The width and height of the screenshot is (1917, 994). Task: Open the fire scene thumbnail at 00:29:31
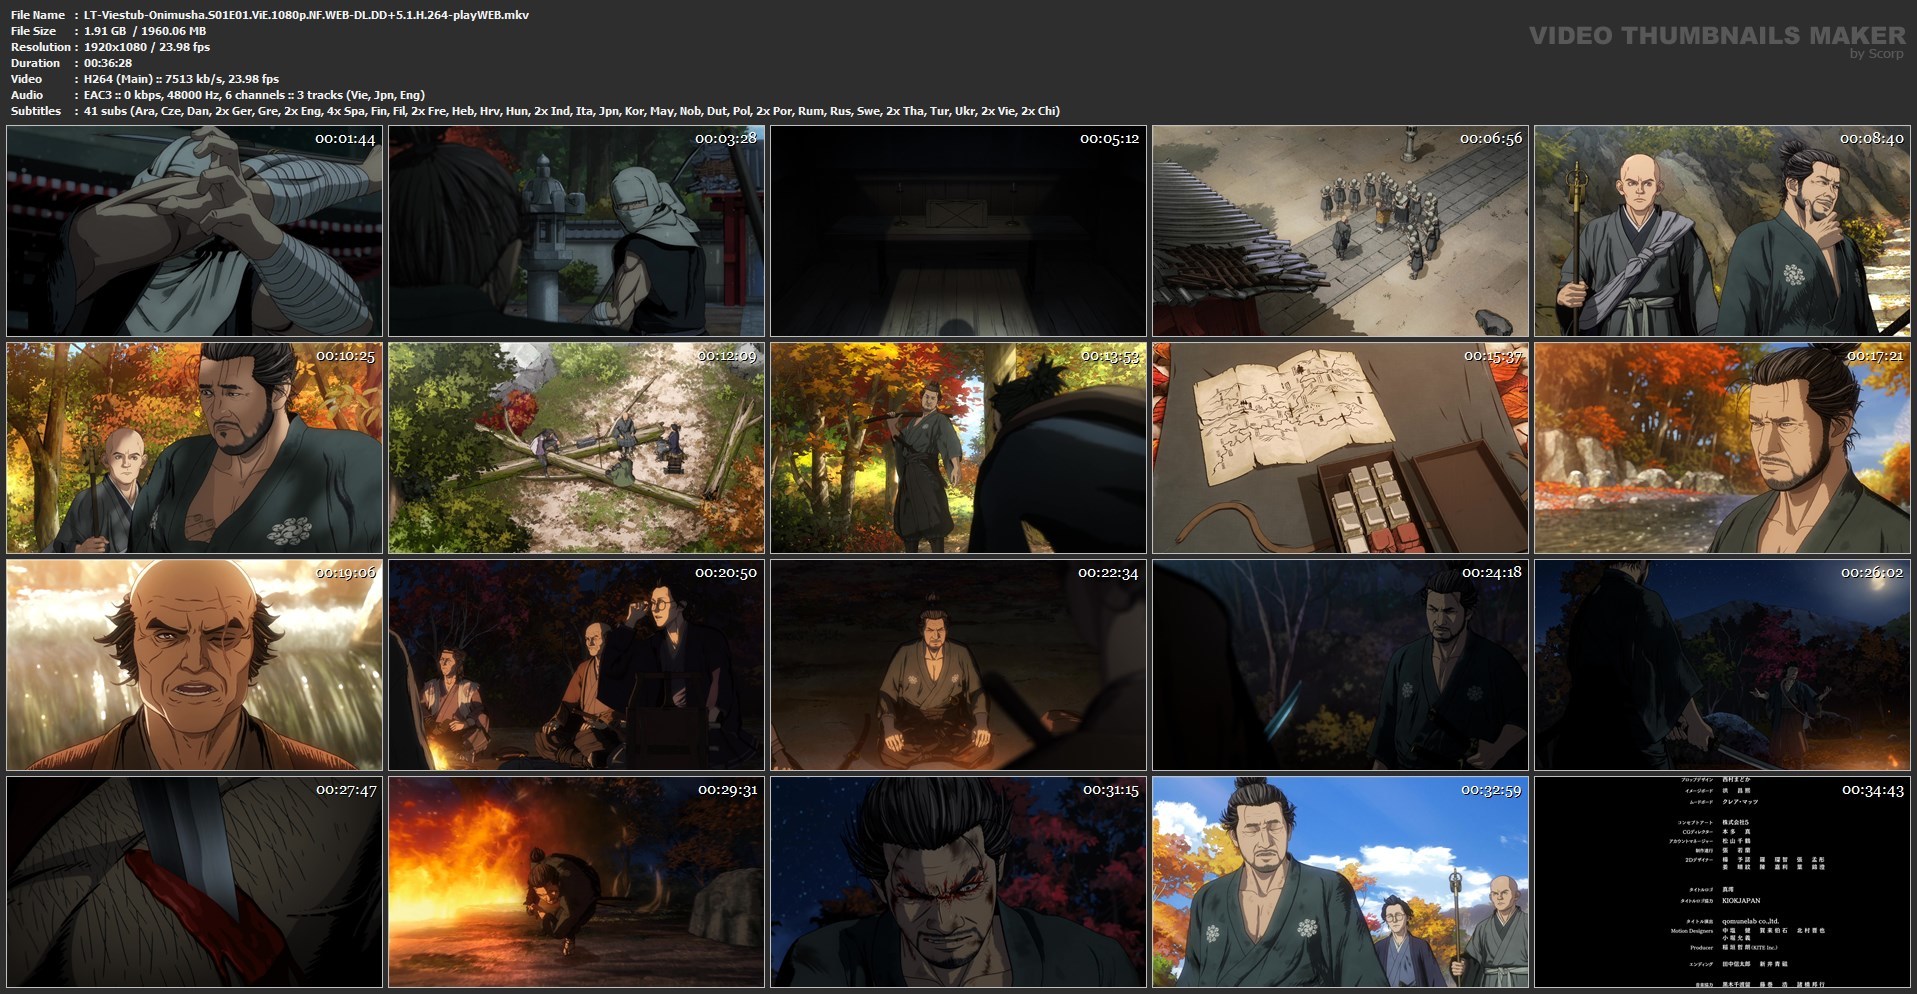coord(576,882)
